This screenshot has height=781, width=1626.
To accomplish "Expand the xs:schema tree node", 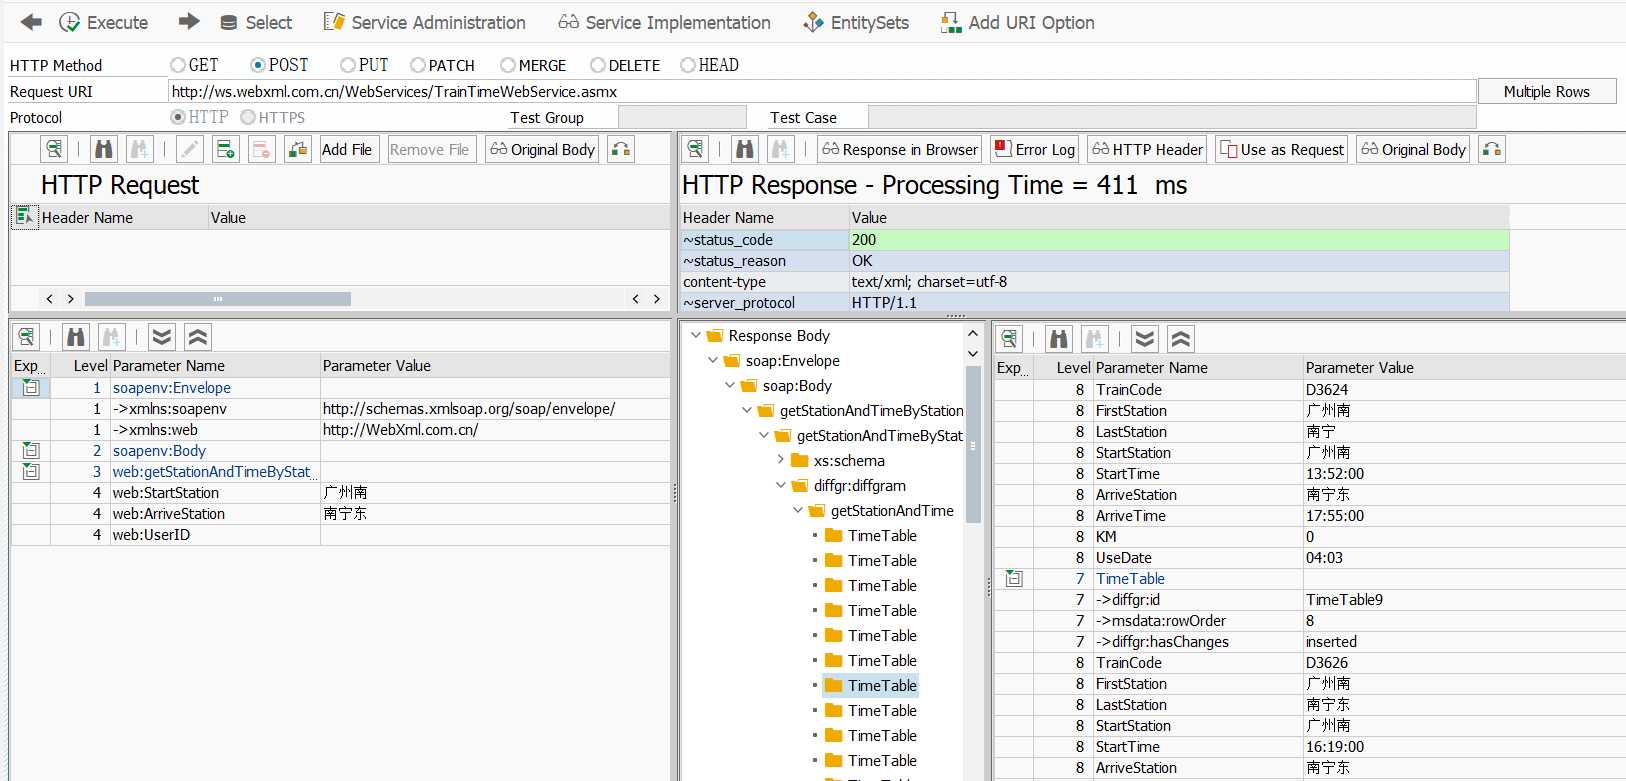I will [x=781, y=460].
